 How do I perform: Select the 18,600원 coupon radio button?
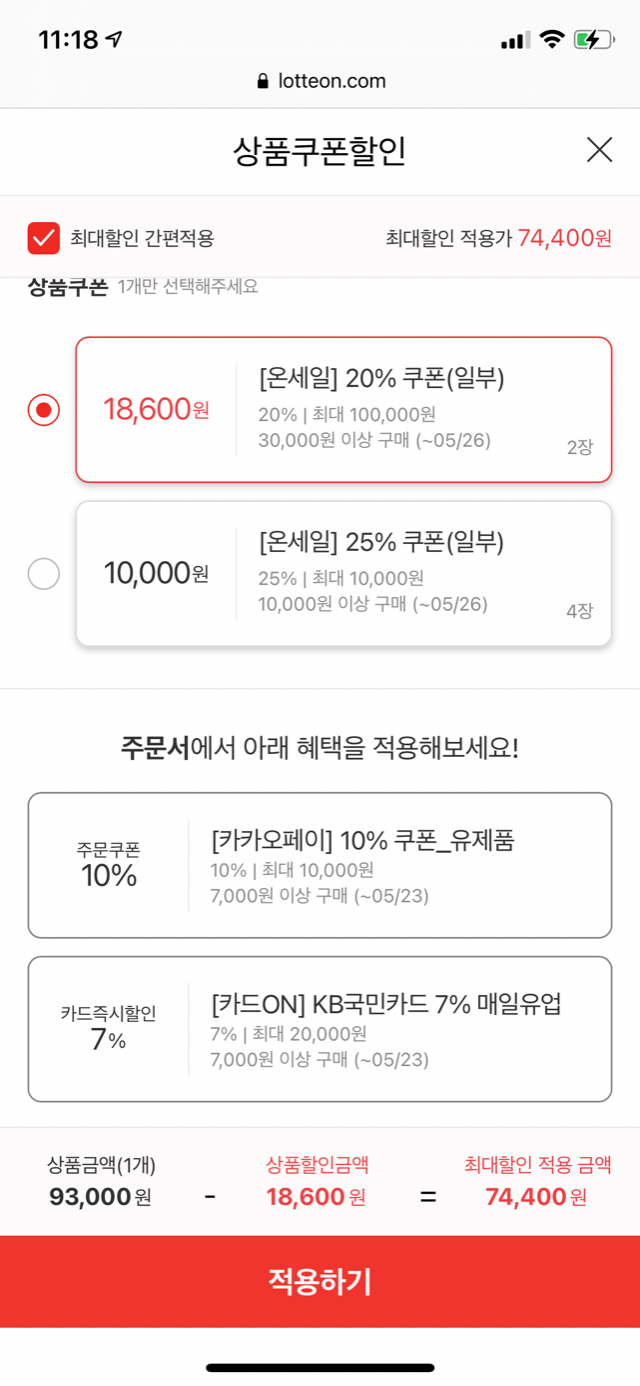tap(43, 410)
